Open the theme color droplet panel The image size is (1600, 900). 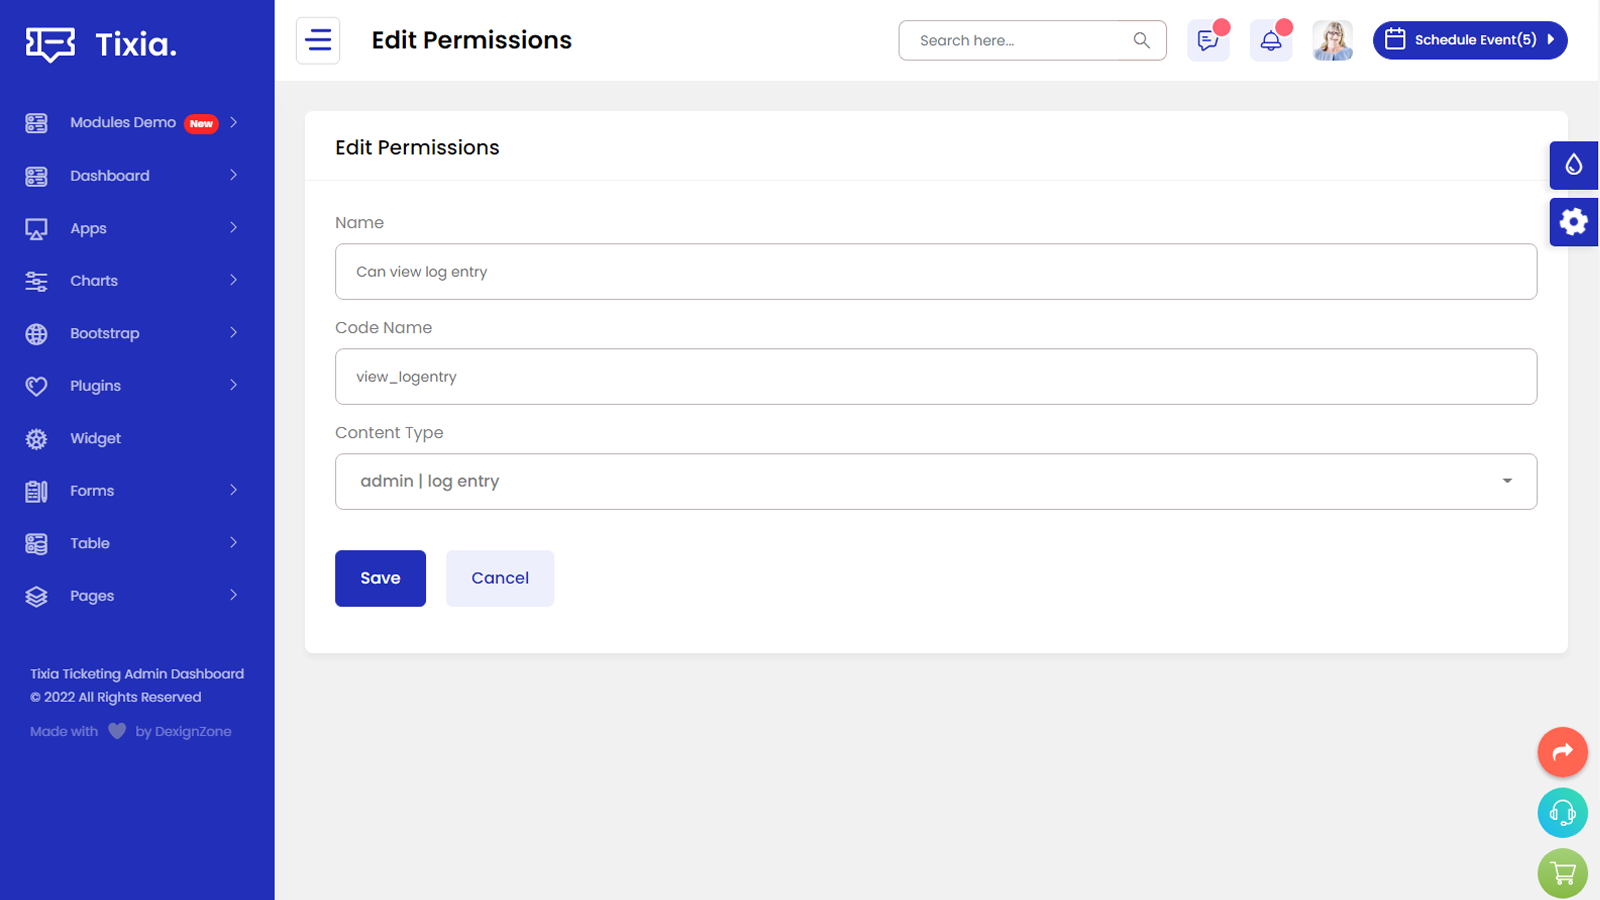[1573, 165]
